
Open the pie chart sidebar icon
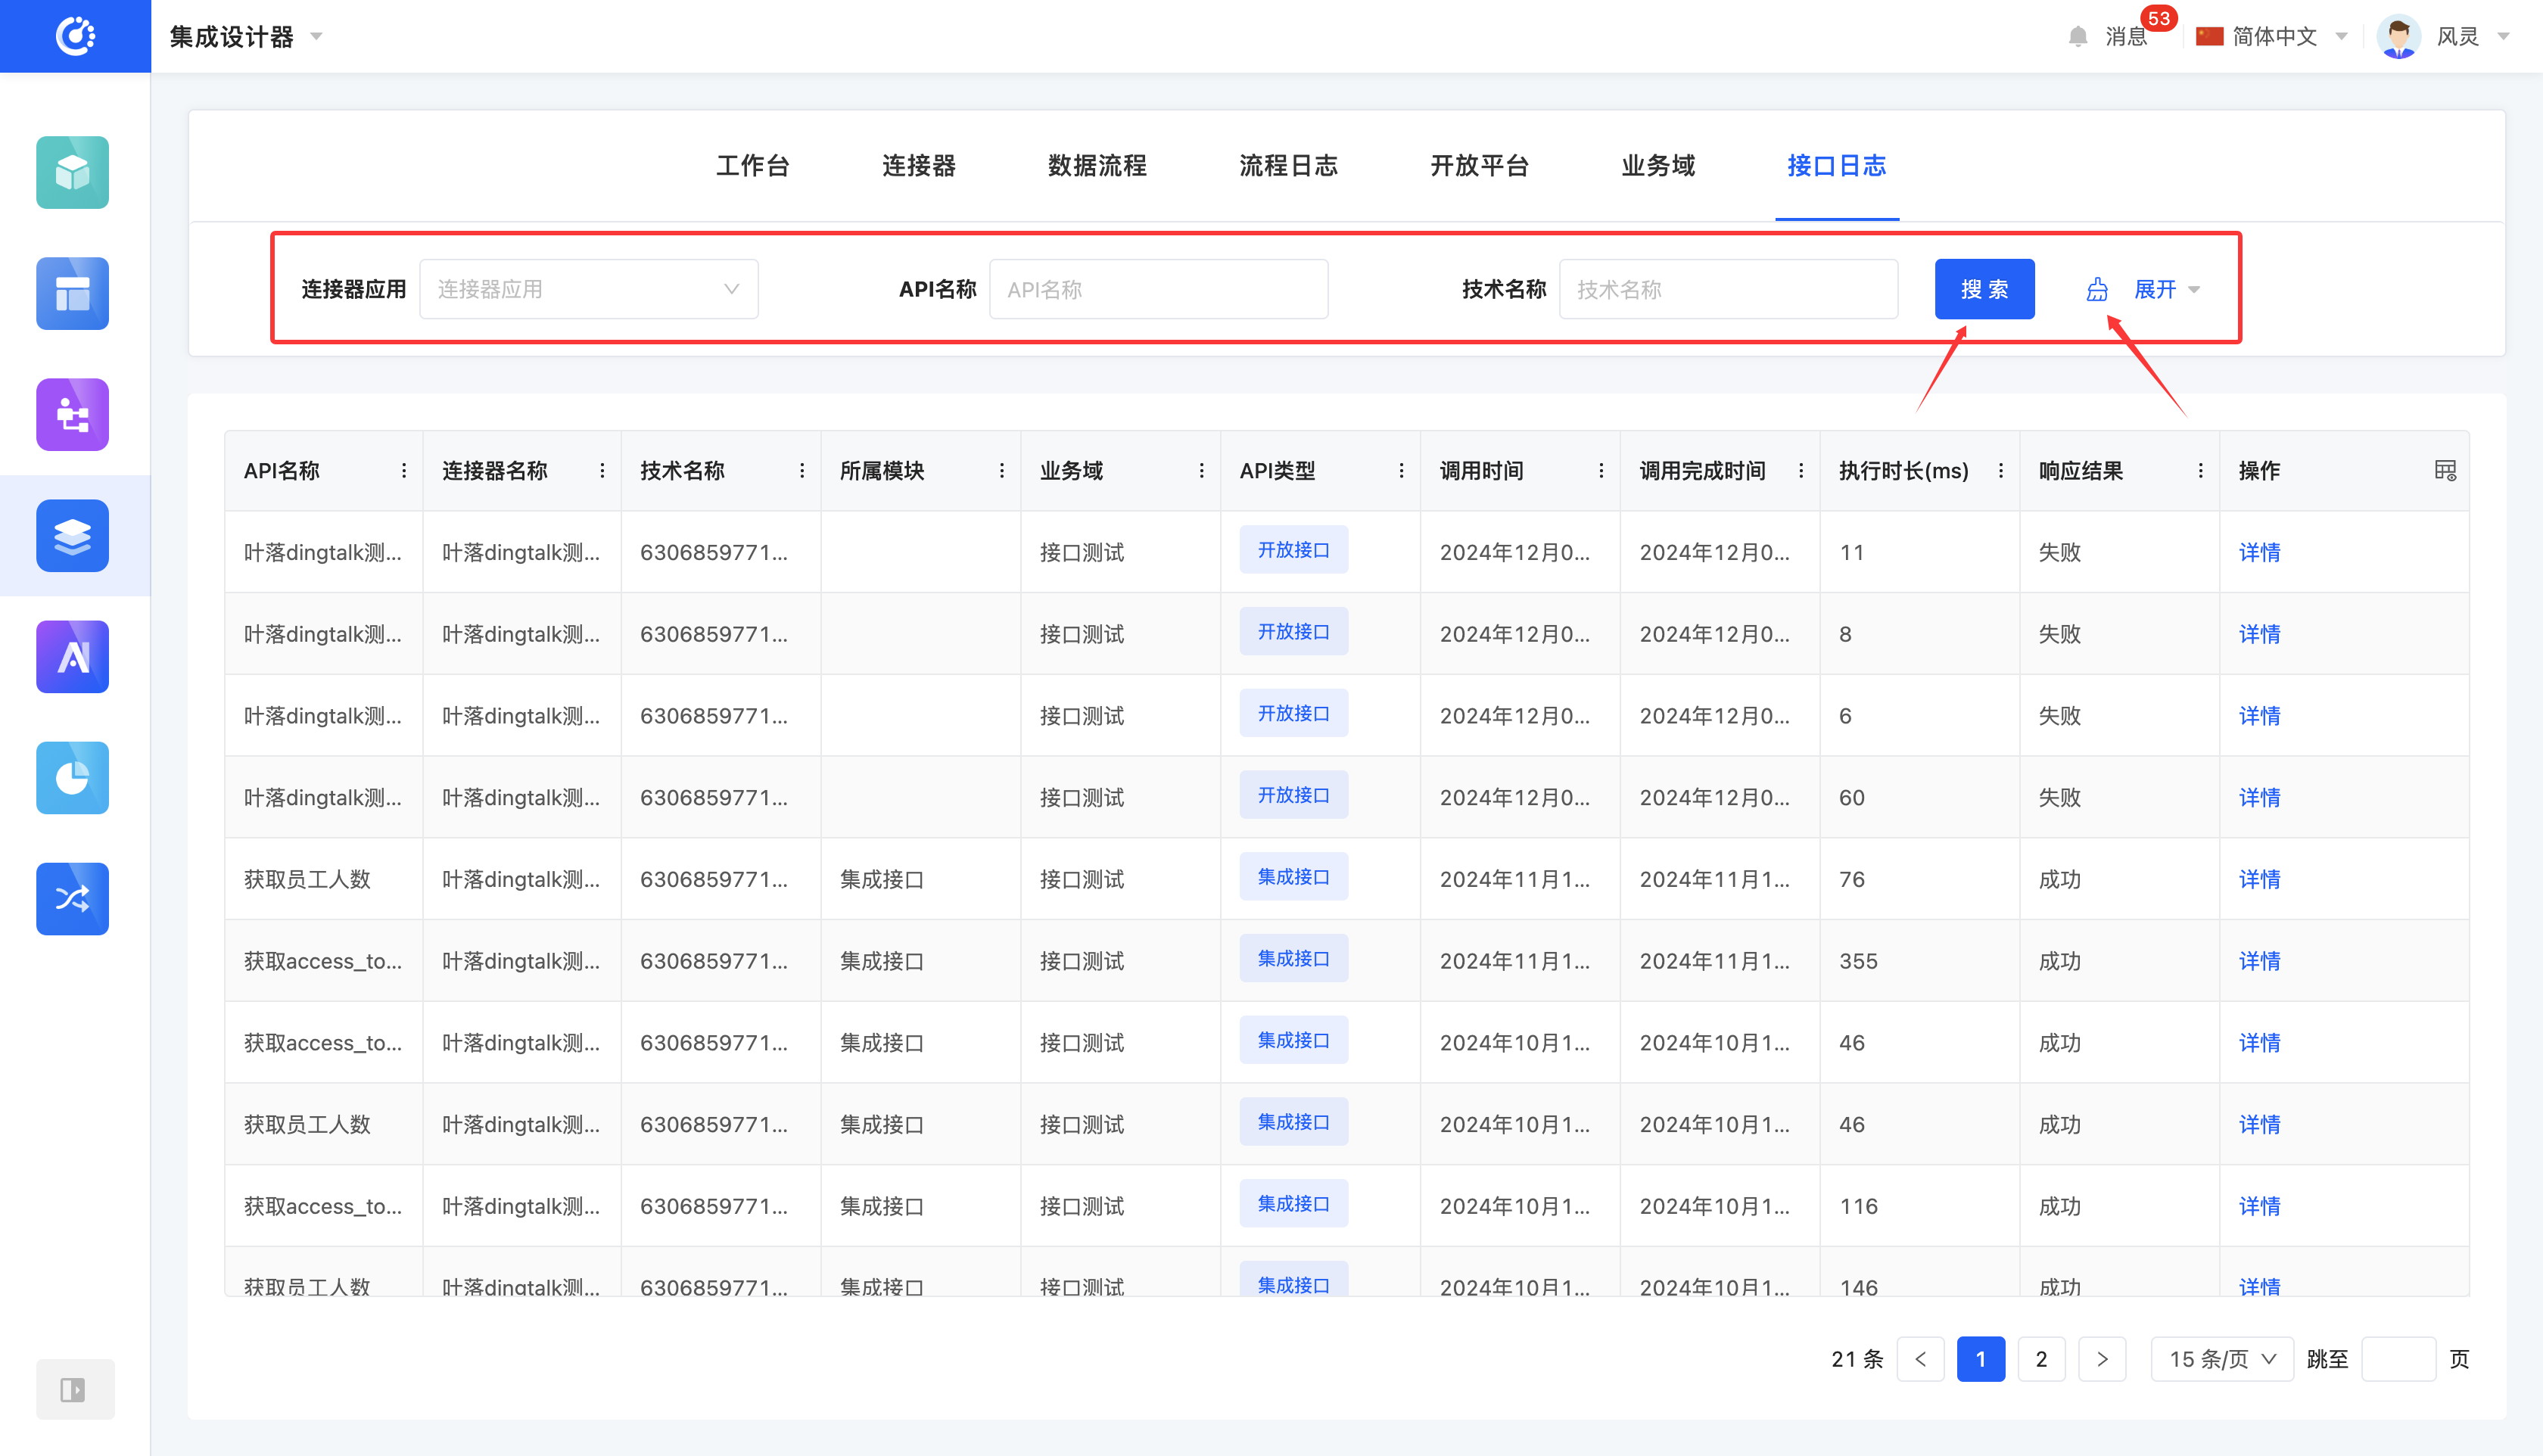tap(72, 778)
